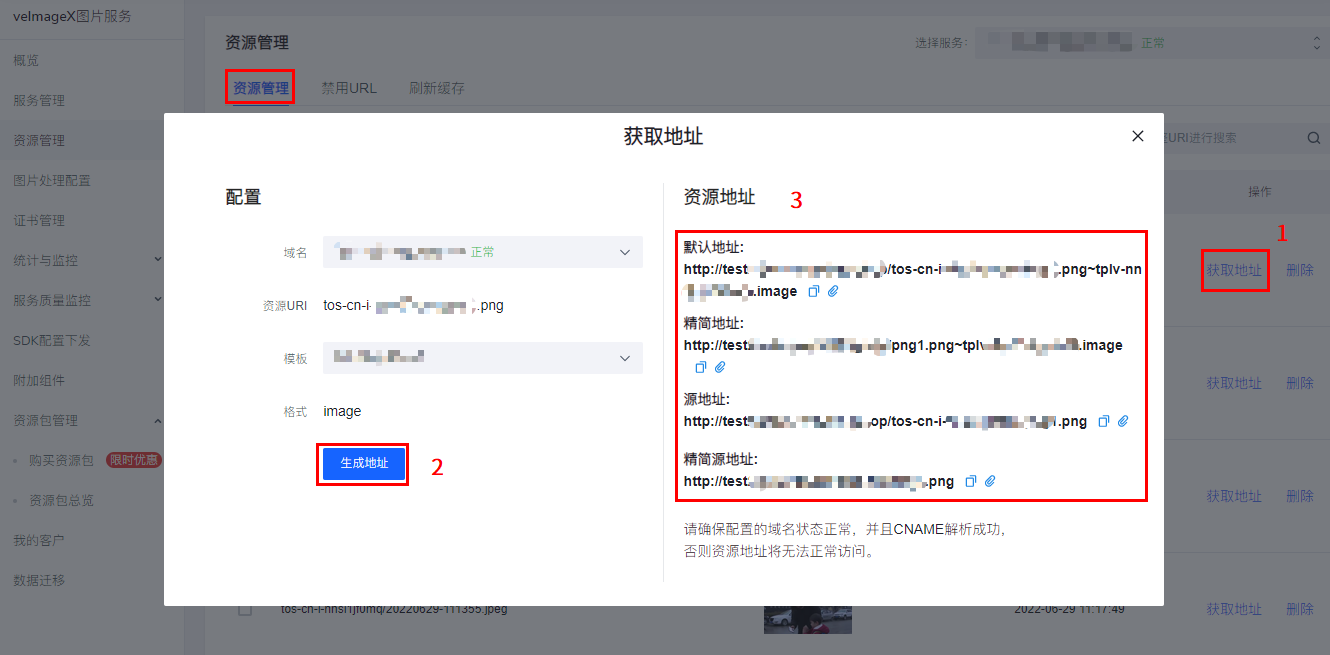Select the 资源管理 tab under the page title
Screen dimensions: 1330x655
pyautogui.click(x=261, y=88)
